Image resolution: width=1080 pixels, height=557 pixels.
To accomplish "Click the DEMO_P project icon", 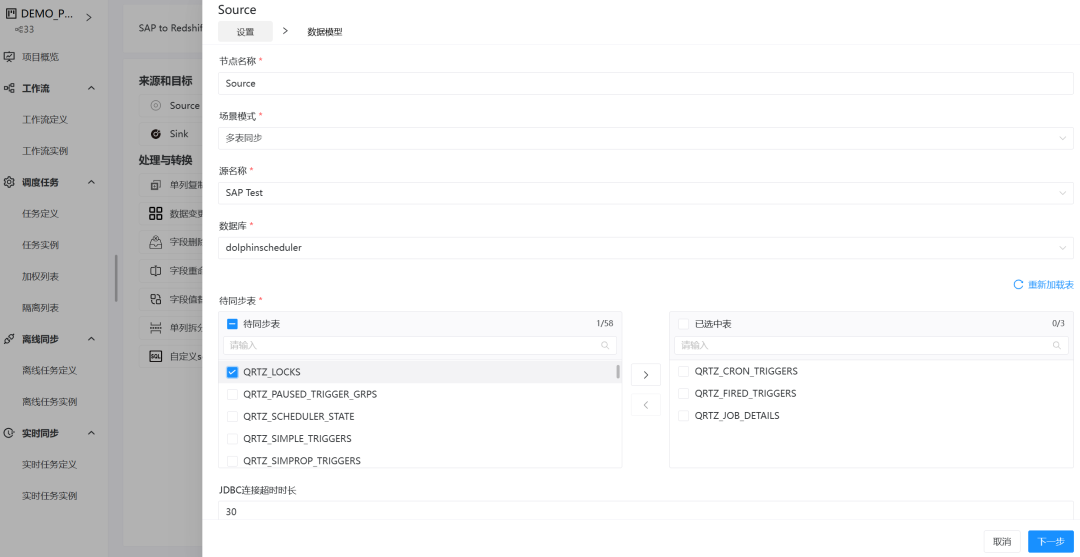I will (10, 13).
